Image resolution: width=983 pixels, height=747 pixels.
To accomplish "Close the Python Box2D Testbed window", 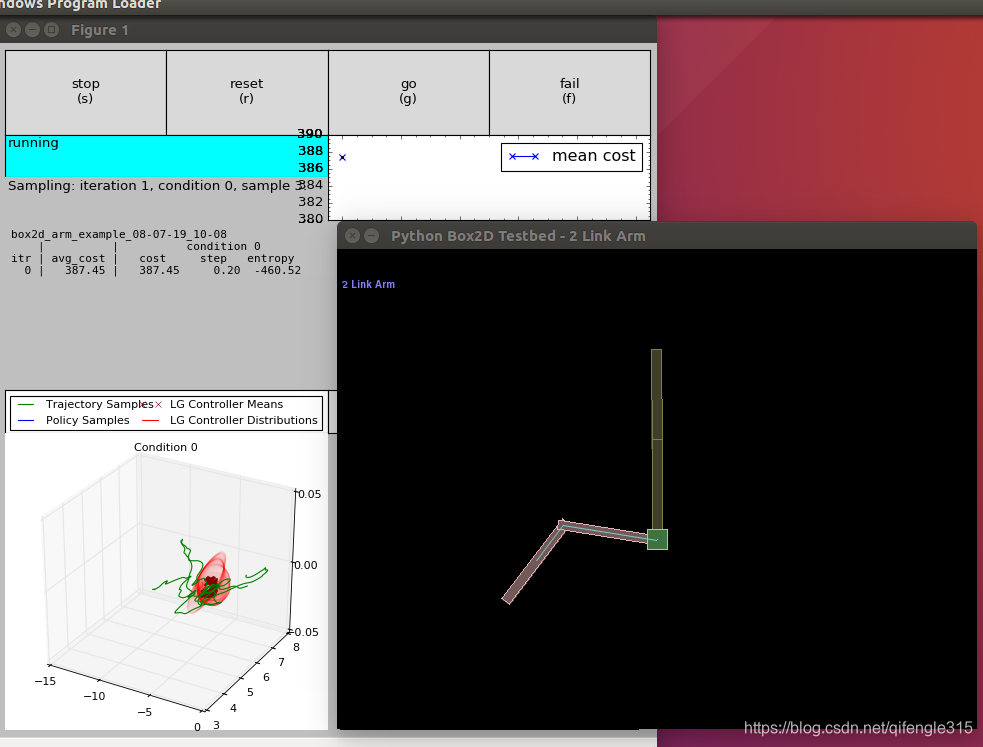I will [353, 236].
